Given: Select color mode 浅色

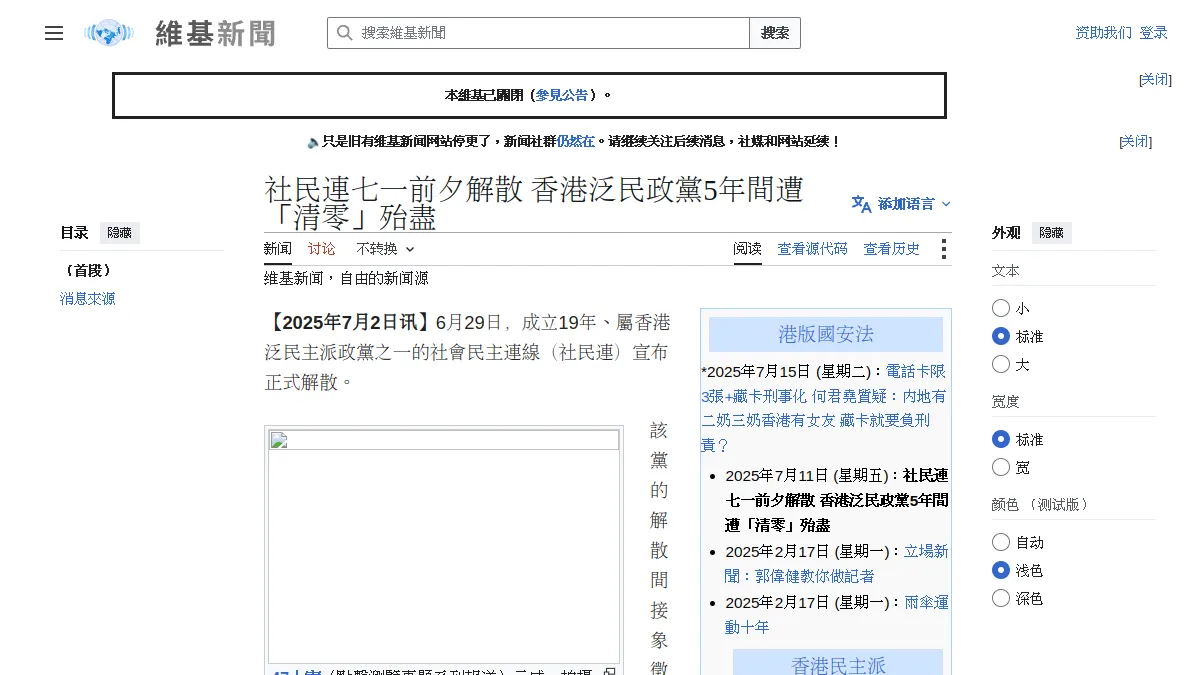Looking at the screenshot, I should point(1001,570).
